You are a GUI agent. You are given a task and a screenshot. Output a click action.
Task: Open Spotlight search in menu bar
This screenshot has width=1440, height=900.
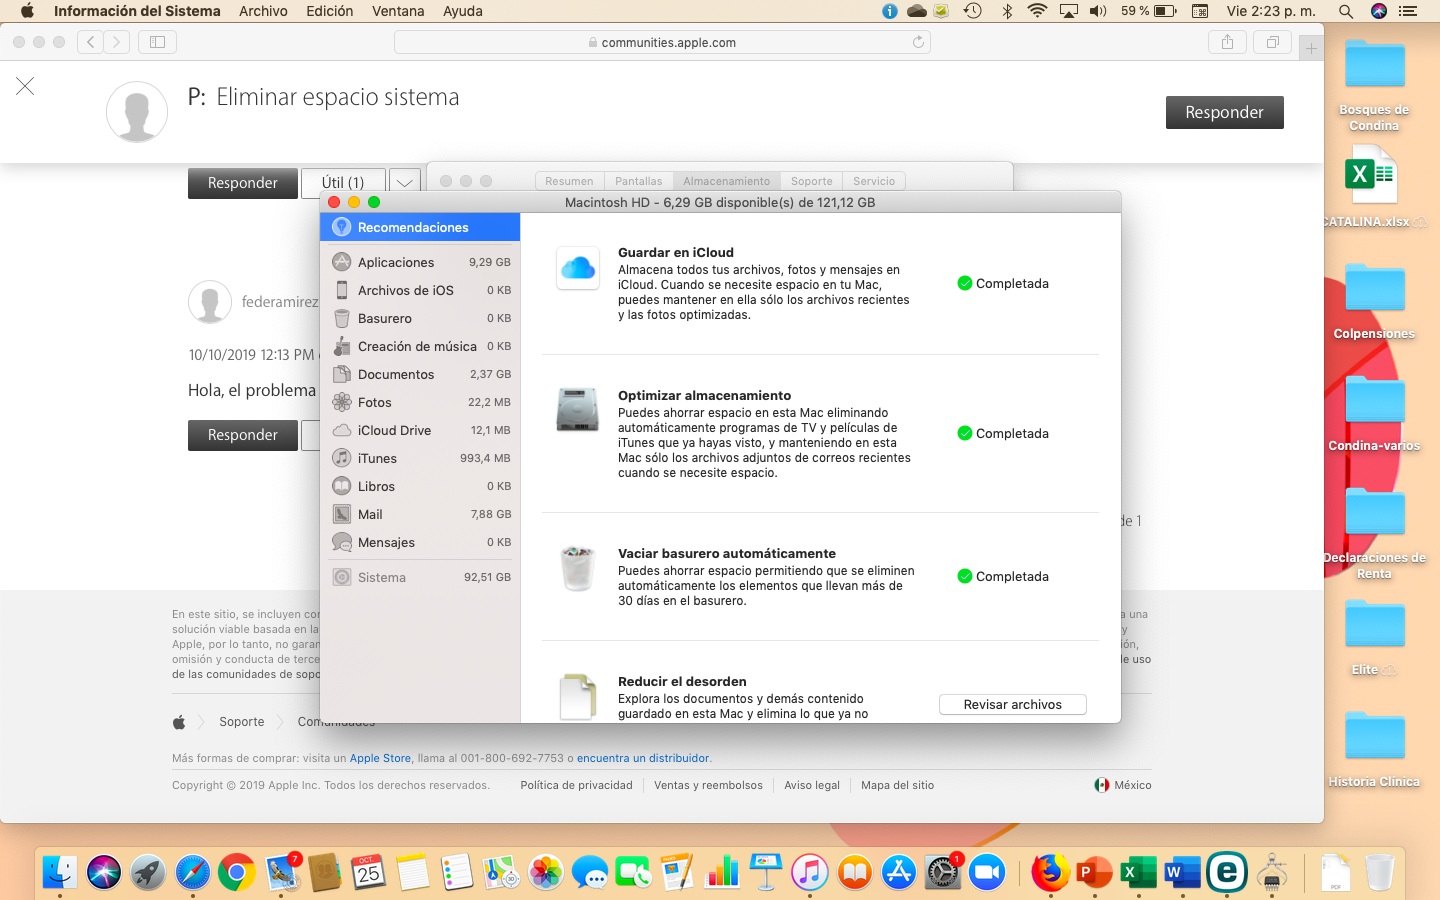click(1346, 11)
